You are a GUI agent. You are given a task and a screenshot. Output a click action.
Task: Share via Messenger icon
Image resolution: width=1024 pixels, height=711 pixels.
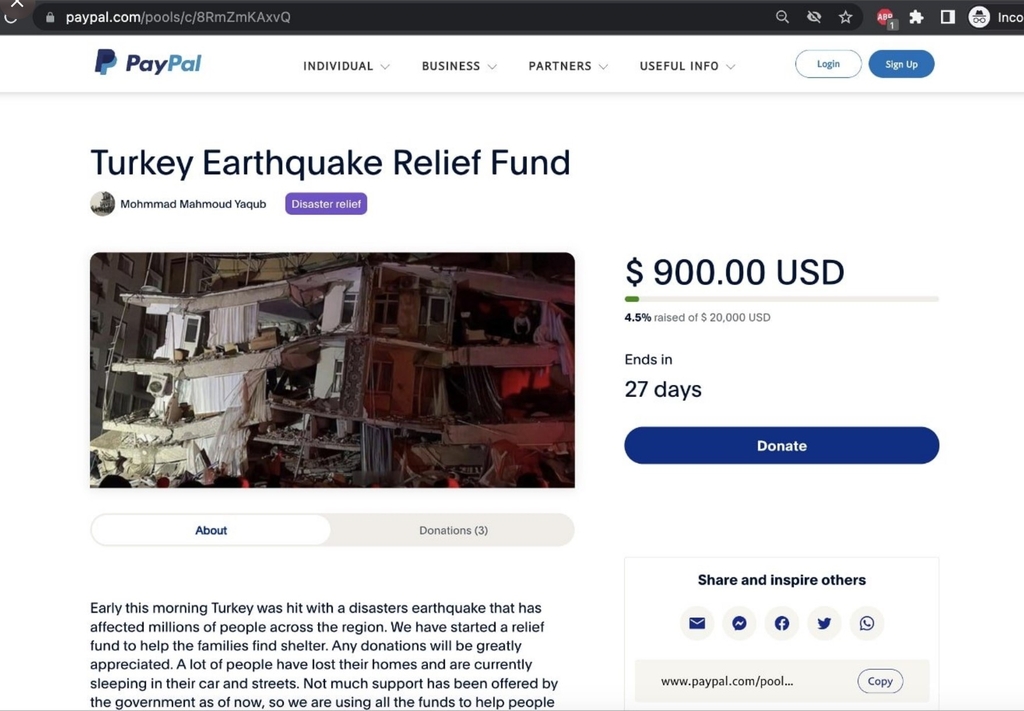(x=739, y=623)
